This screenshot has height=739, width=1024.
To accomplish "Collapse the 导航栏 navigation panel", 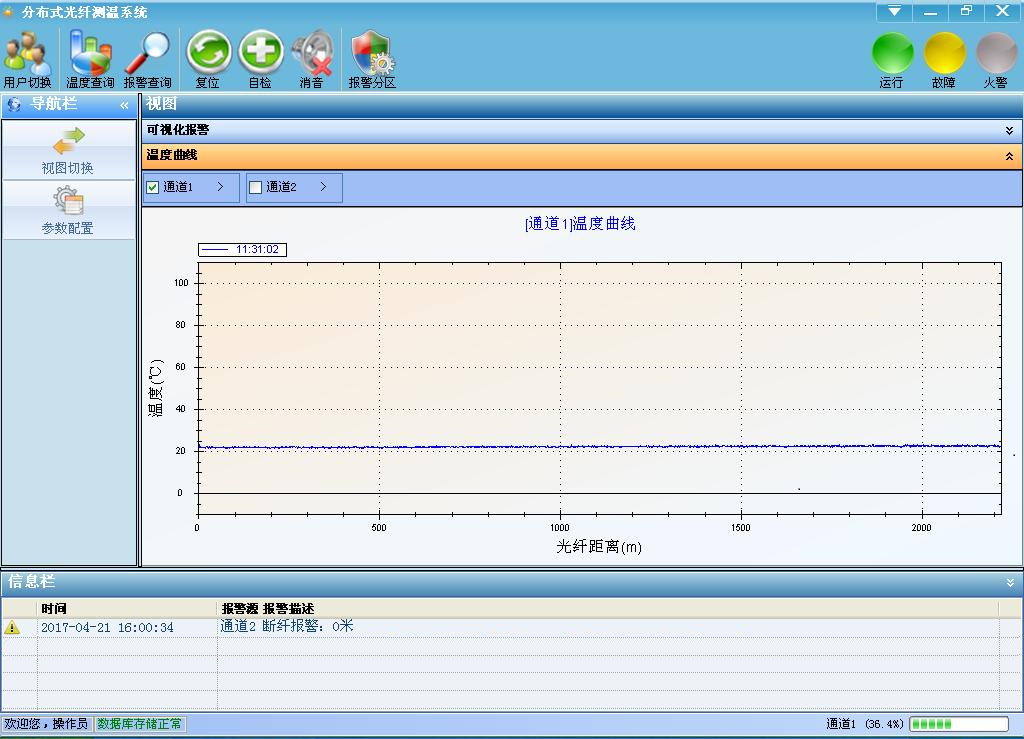I will (125, 105).
